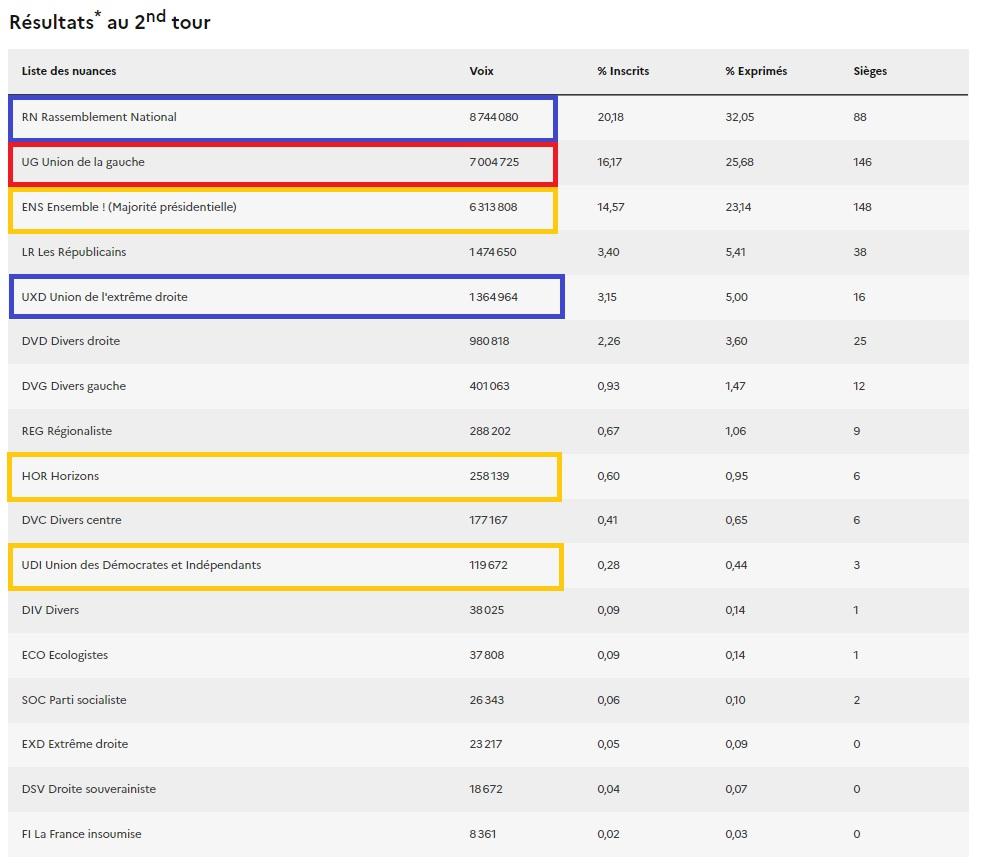Viewport: 982px width, 868px height.
Task: Click the 3 seats value for UDI
Action: (x=857, y=566)
